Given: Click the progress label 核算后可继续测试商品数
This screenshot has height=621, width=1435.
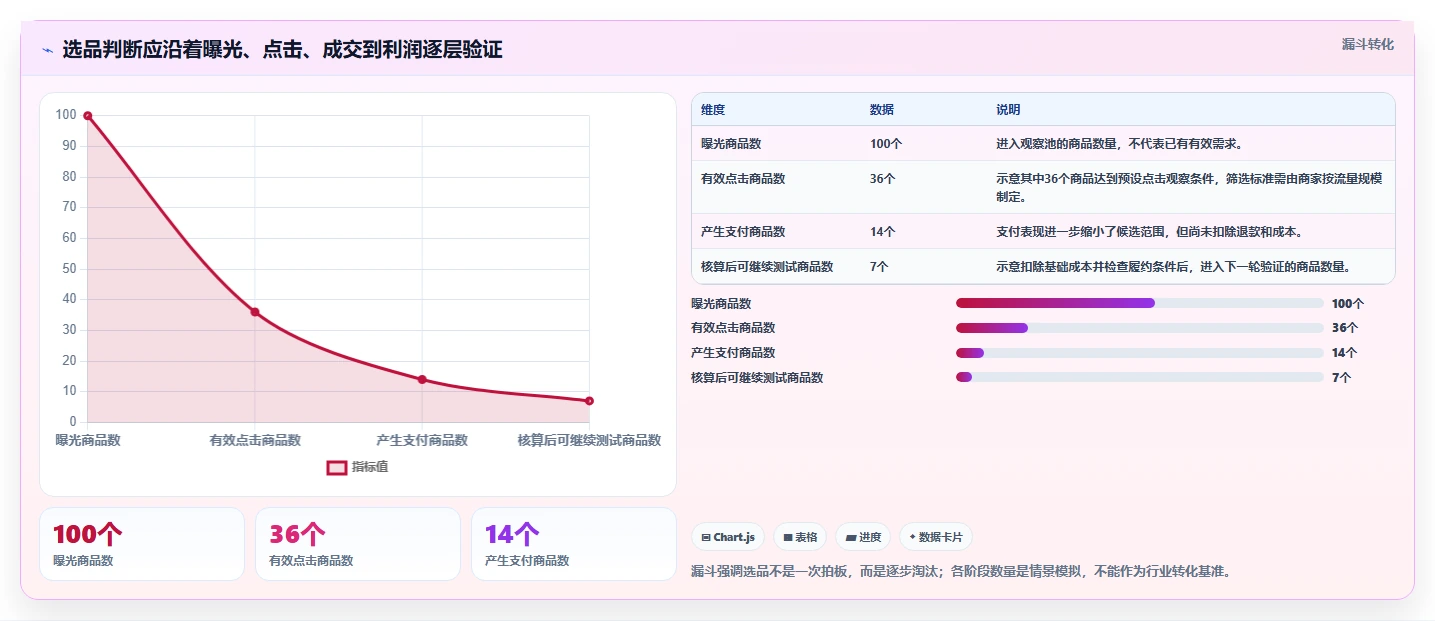Looking at the screenshot, I should [757, 377].
